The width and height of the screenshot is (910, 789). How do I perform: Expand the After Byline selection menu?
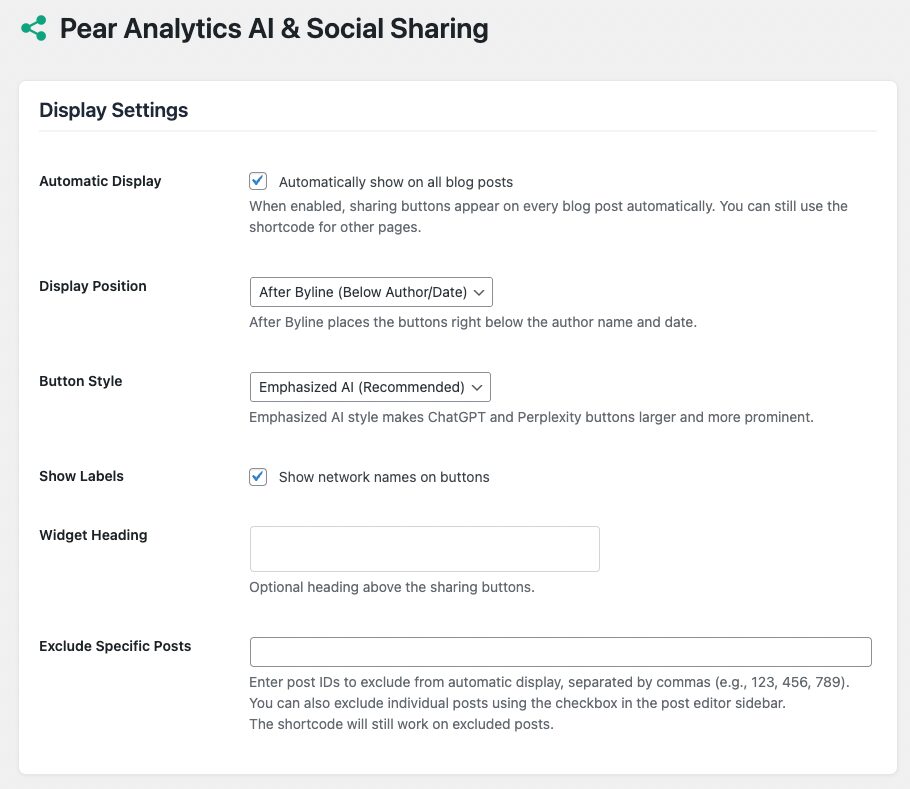pos(370,292)
